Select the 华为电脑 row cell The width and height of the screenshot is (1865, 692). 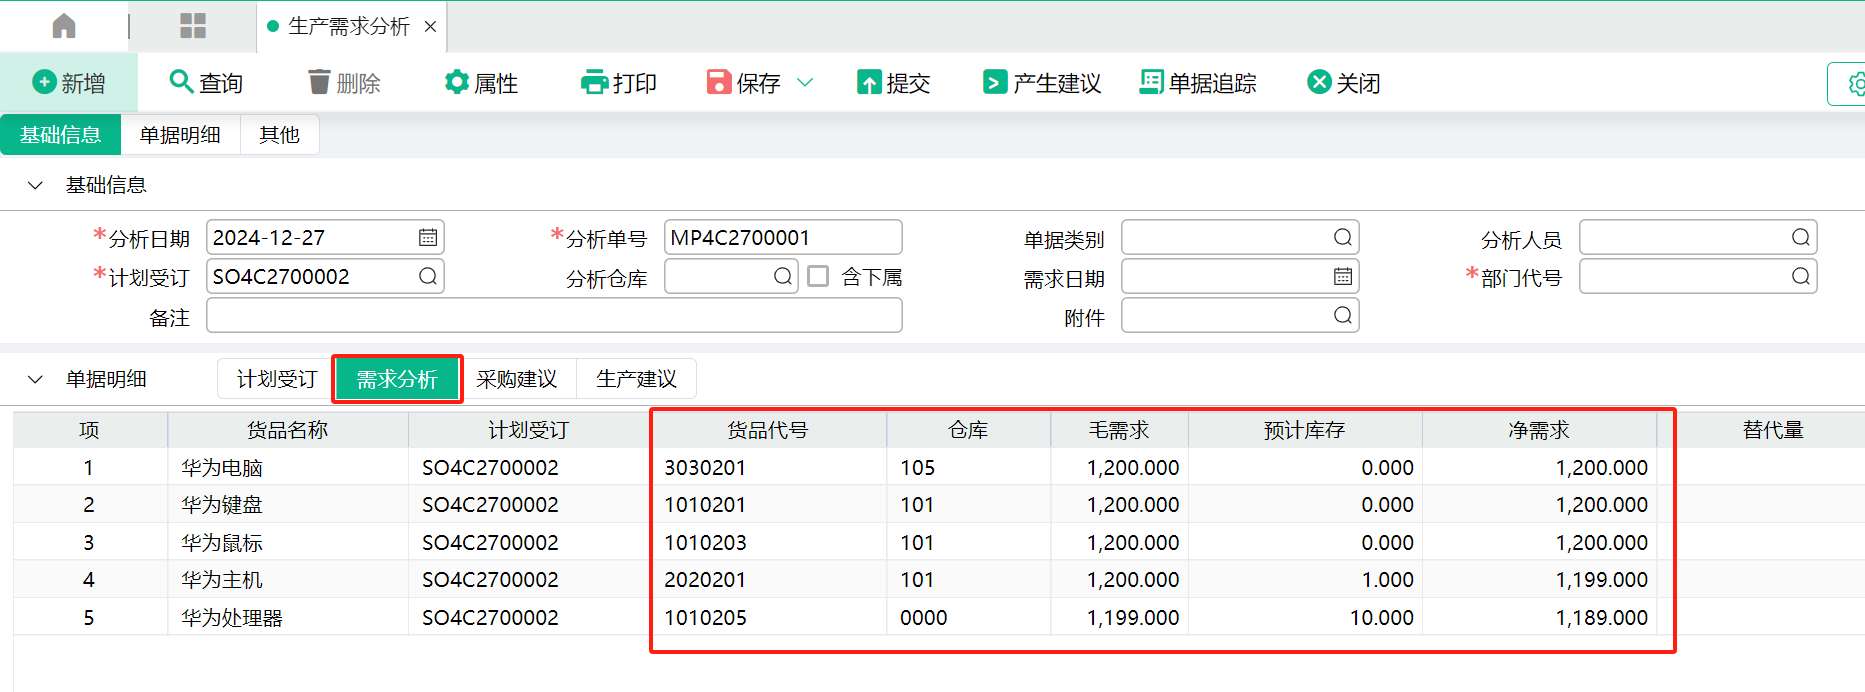click(288, 467)
